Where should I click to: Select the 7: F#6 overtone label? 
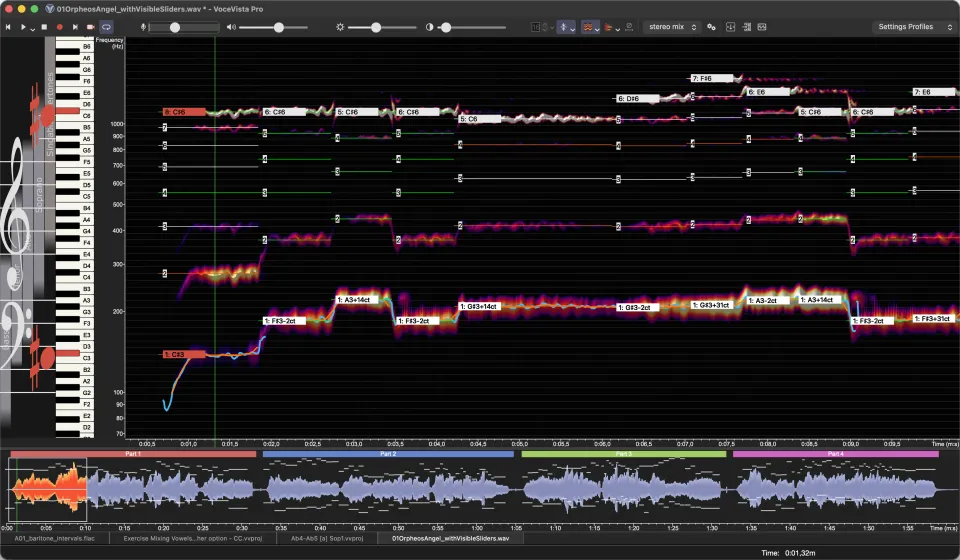[712, 78]
